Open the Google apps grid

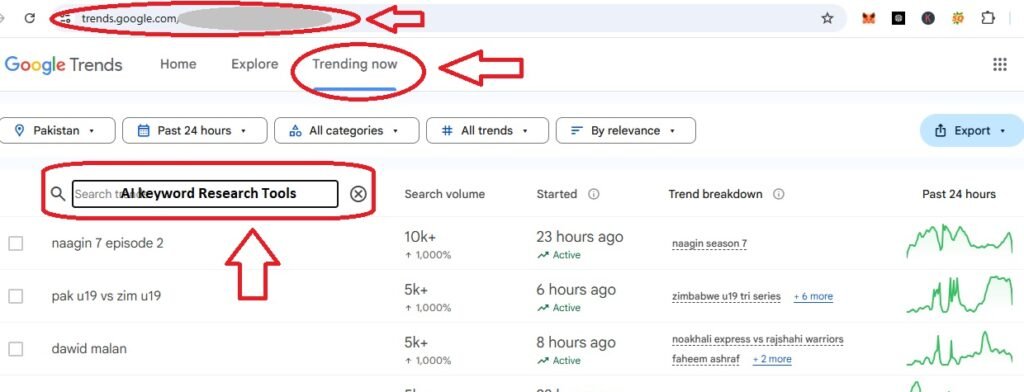pyautogui.click(x=1000, y=64)
